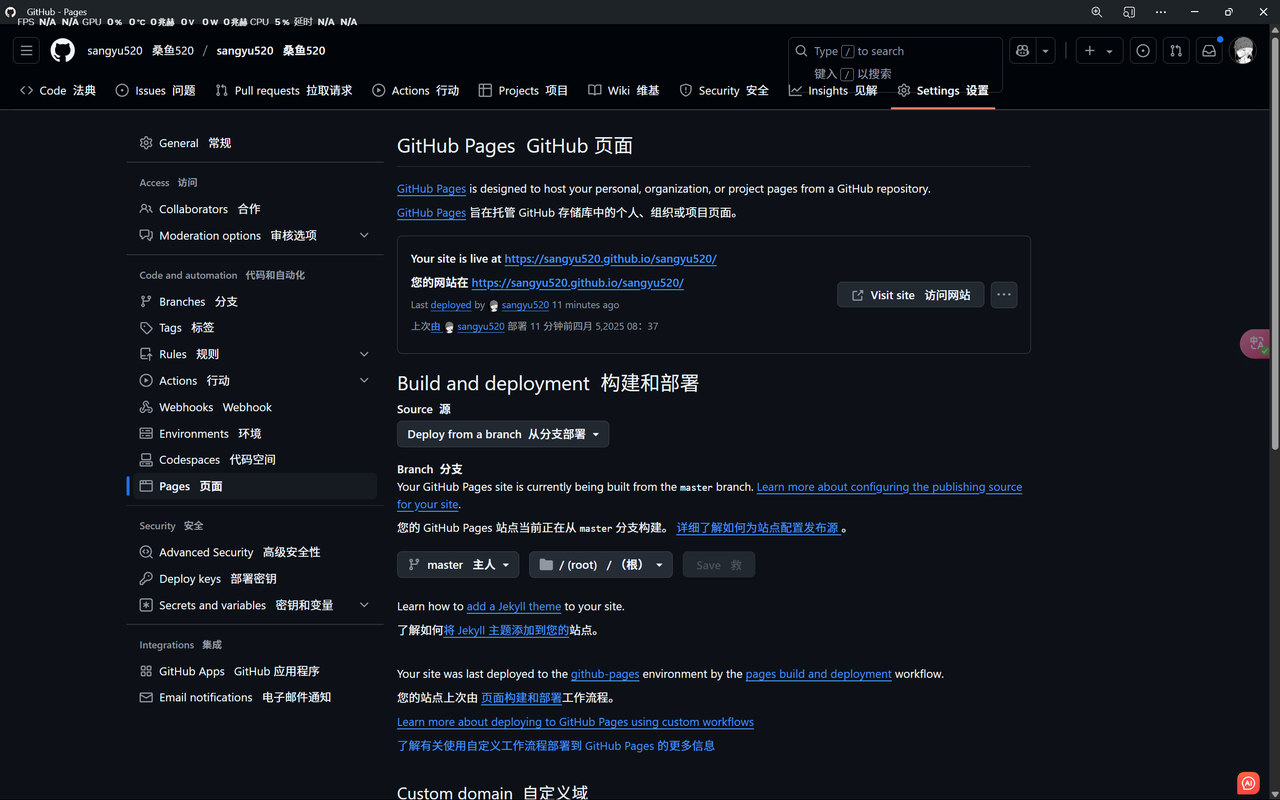Open pull requests icon in header
The width and height of the screenshot is (1280, 800).
(1176, 51)
